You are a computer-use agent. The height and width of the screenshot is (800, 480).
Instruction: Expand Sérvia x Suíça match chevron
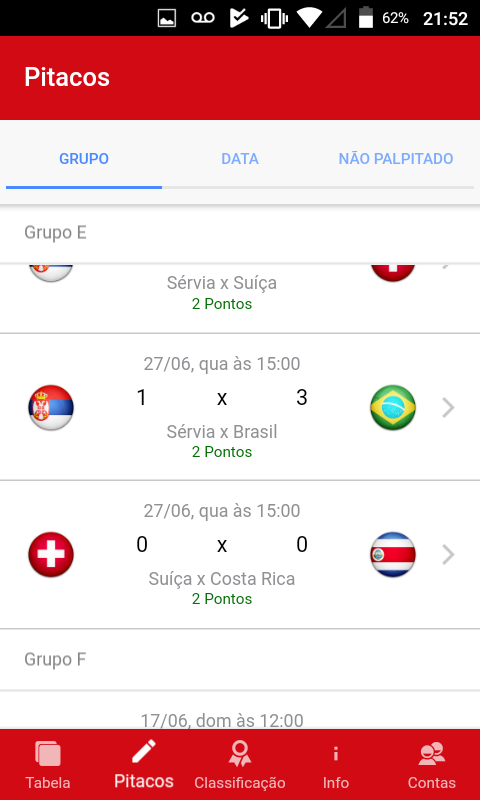(447, 267)
